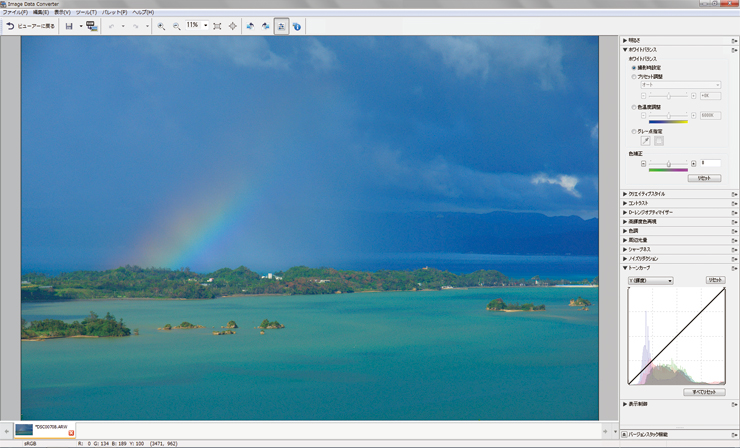Click the zoom in magnifier icon

[161, 26]
